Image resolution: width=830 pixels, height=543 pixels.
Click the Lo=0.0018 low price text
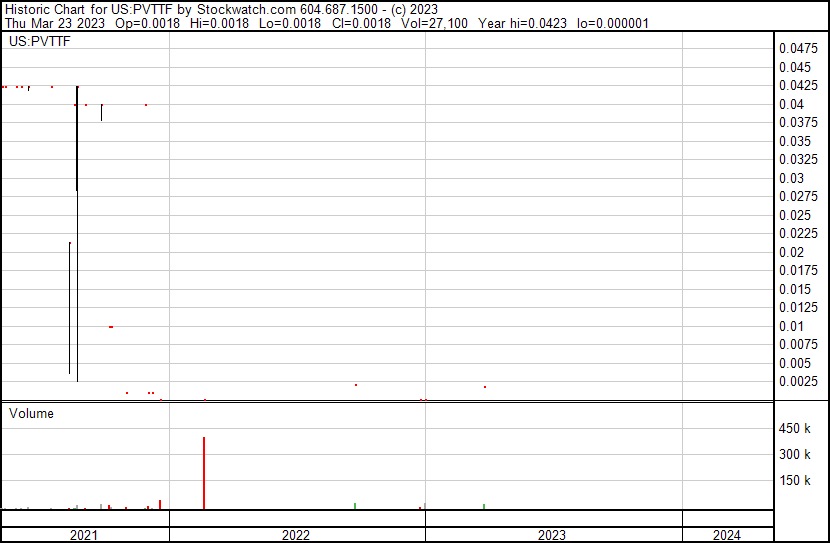(x=290, y=23)
